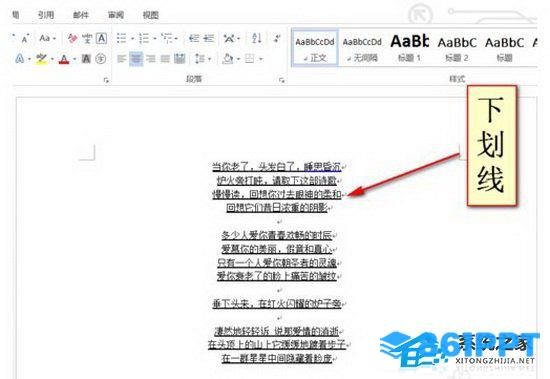Expand the bullet list dropdown arrow
The height and width of the screenshot is (379, 550).
[x=133, y=38]
